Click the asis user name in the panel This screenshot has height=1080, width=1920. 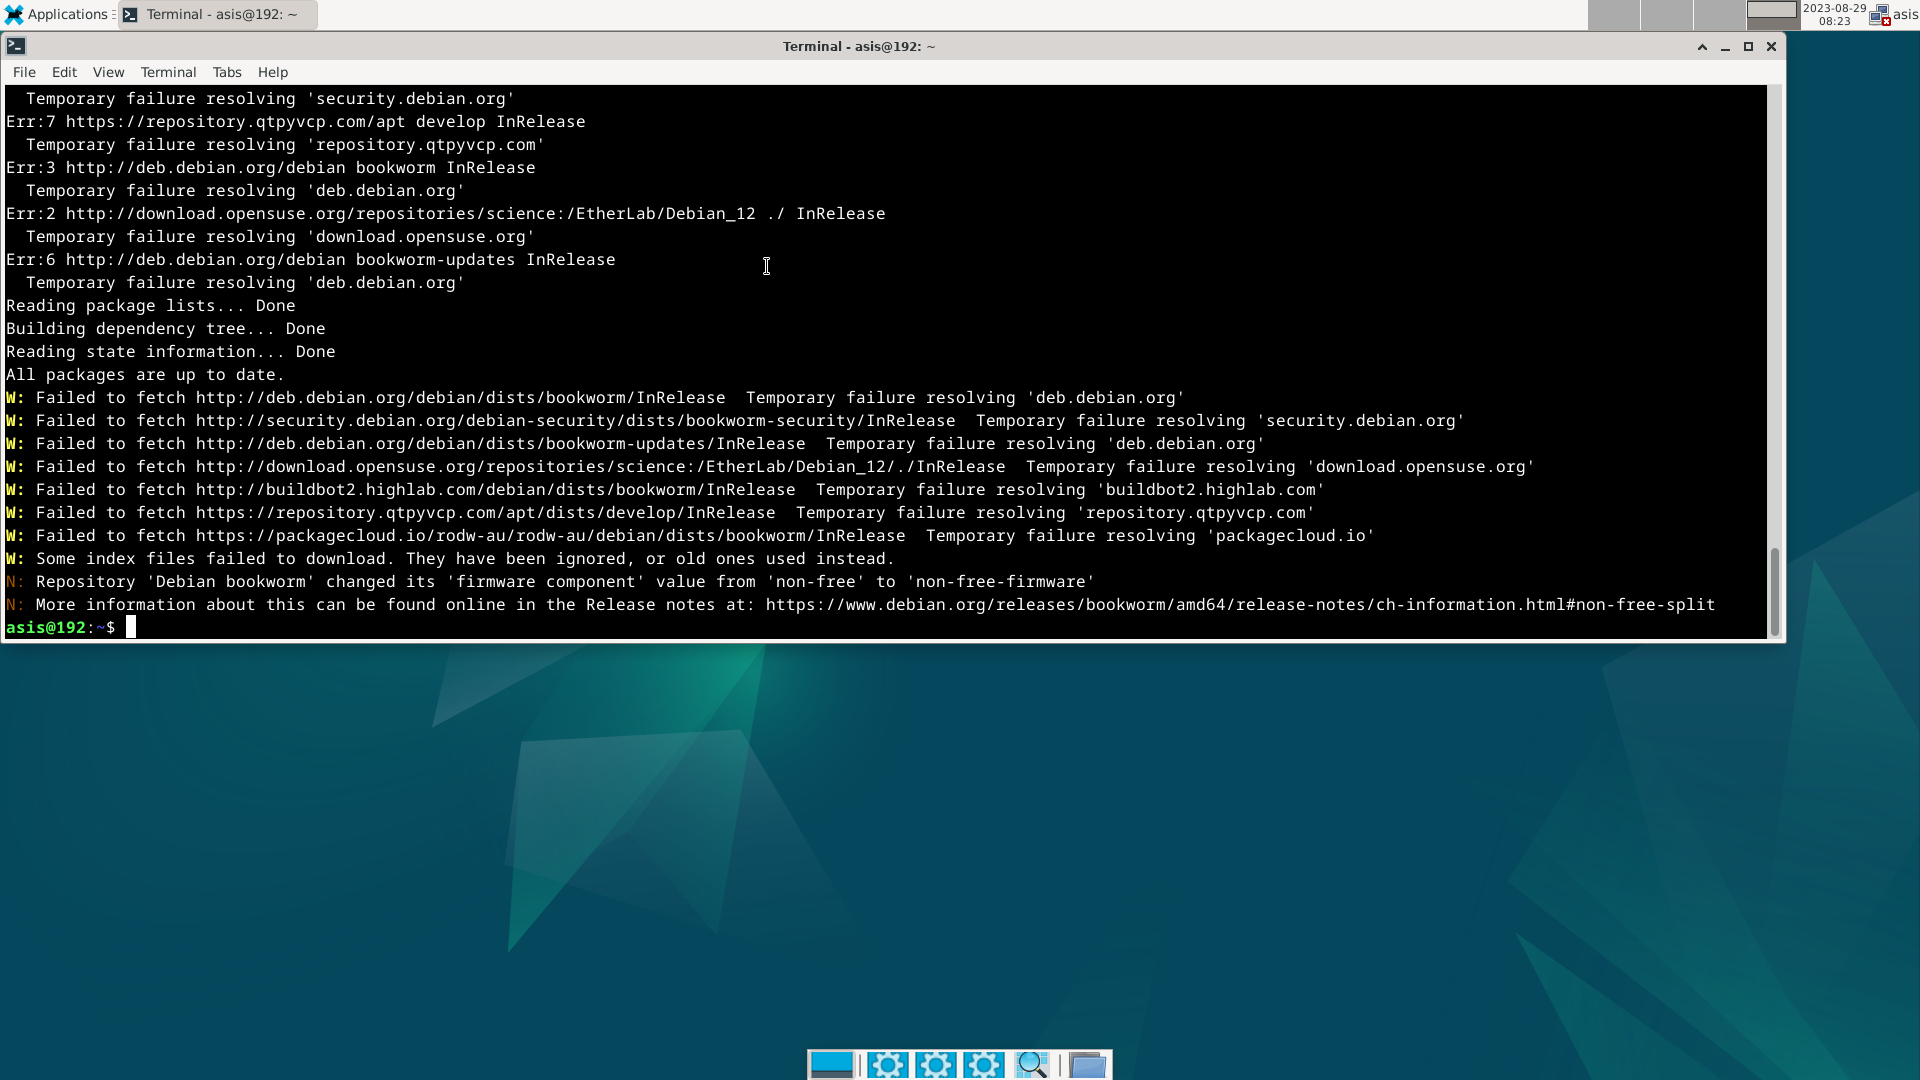[x=1905, y=15]
